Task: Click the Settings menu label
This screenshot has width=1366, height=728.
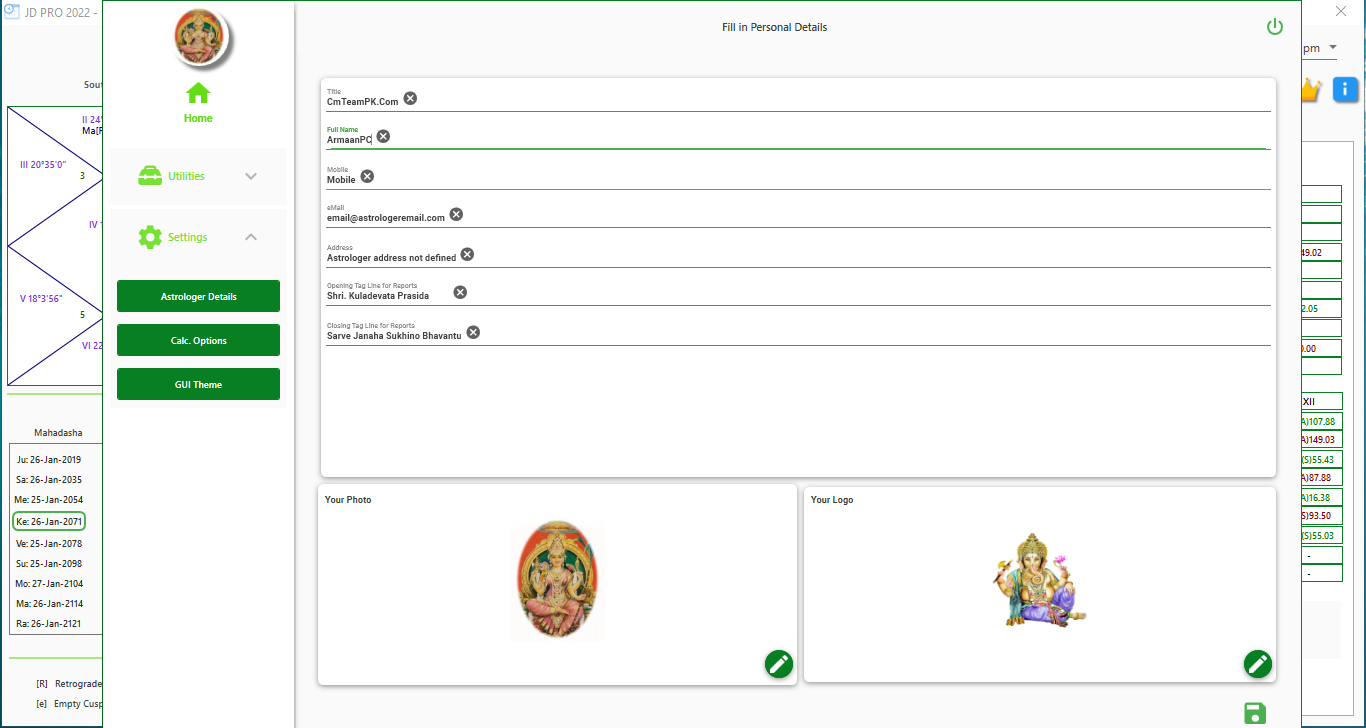Action: pos(188,237)
